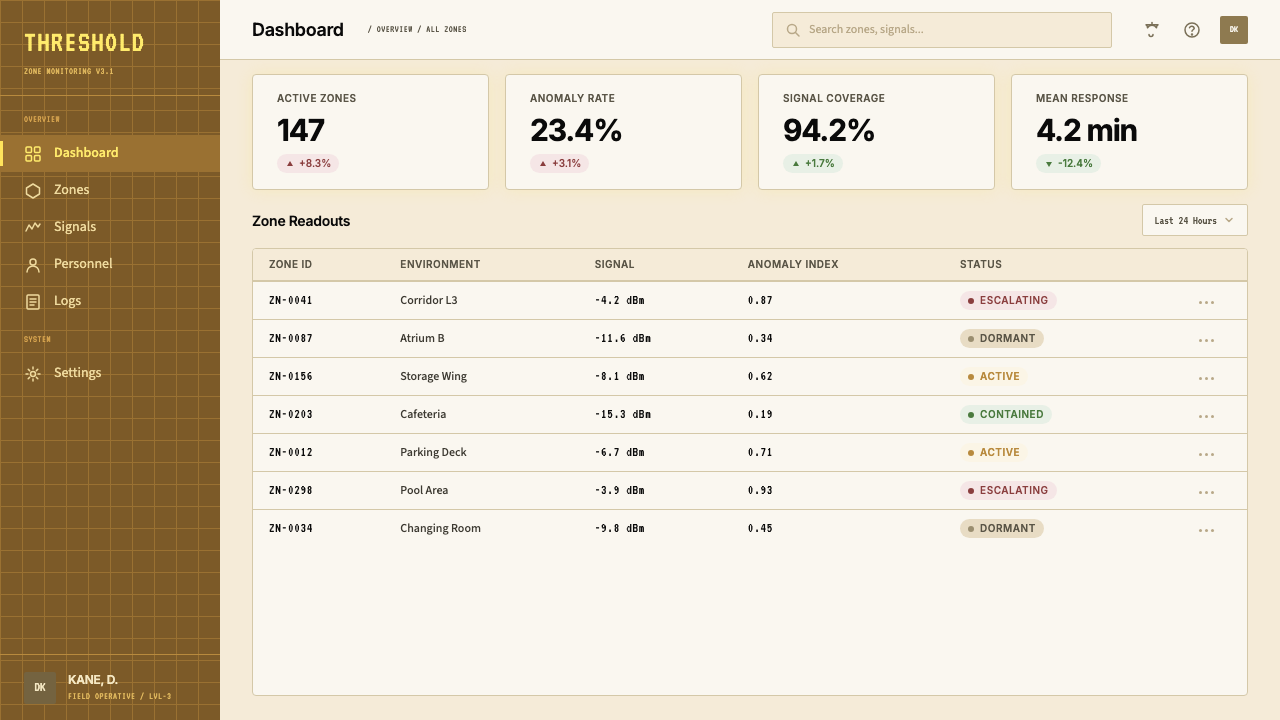
Task: Open the Last 24 Hours dropdown
Action: pyautogui.click(x=1194, y=220)
